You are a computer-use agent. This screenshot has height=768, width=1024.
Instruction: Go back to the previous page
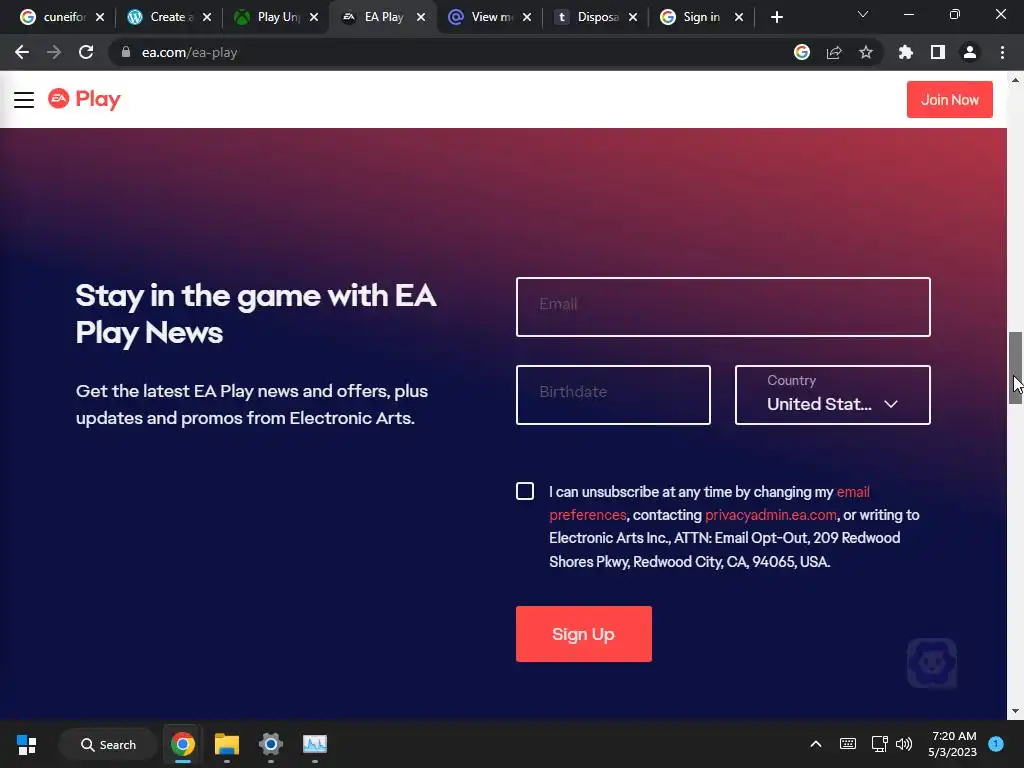coord(22,52)
